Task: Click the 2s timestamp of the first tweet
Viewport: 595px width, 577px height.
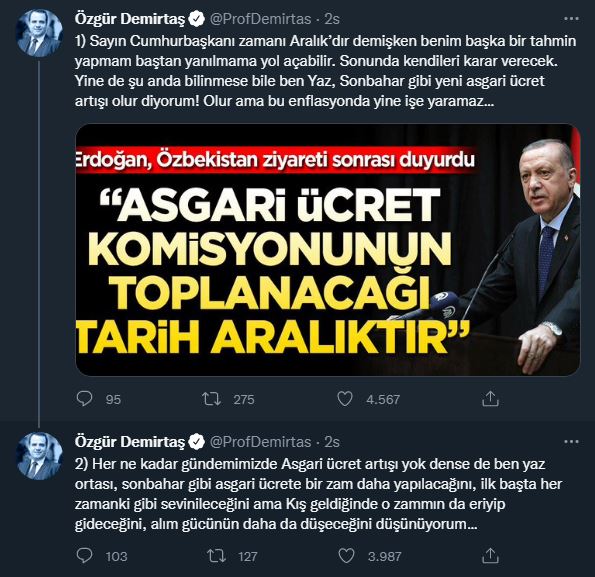Action: tap(332, 19)
